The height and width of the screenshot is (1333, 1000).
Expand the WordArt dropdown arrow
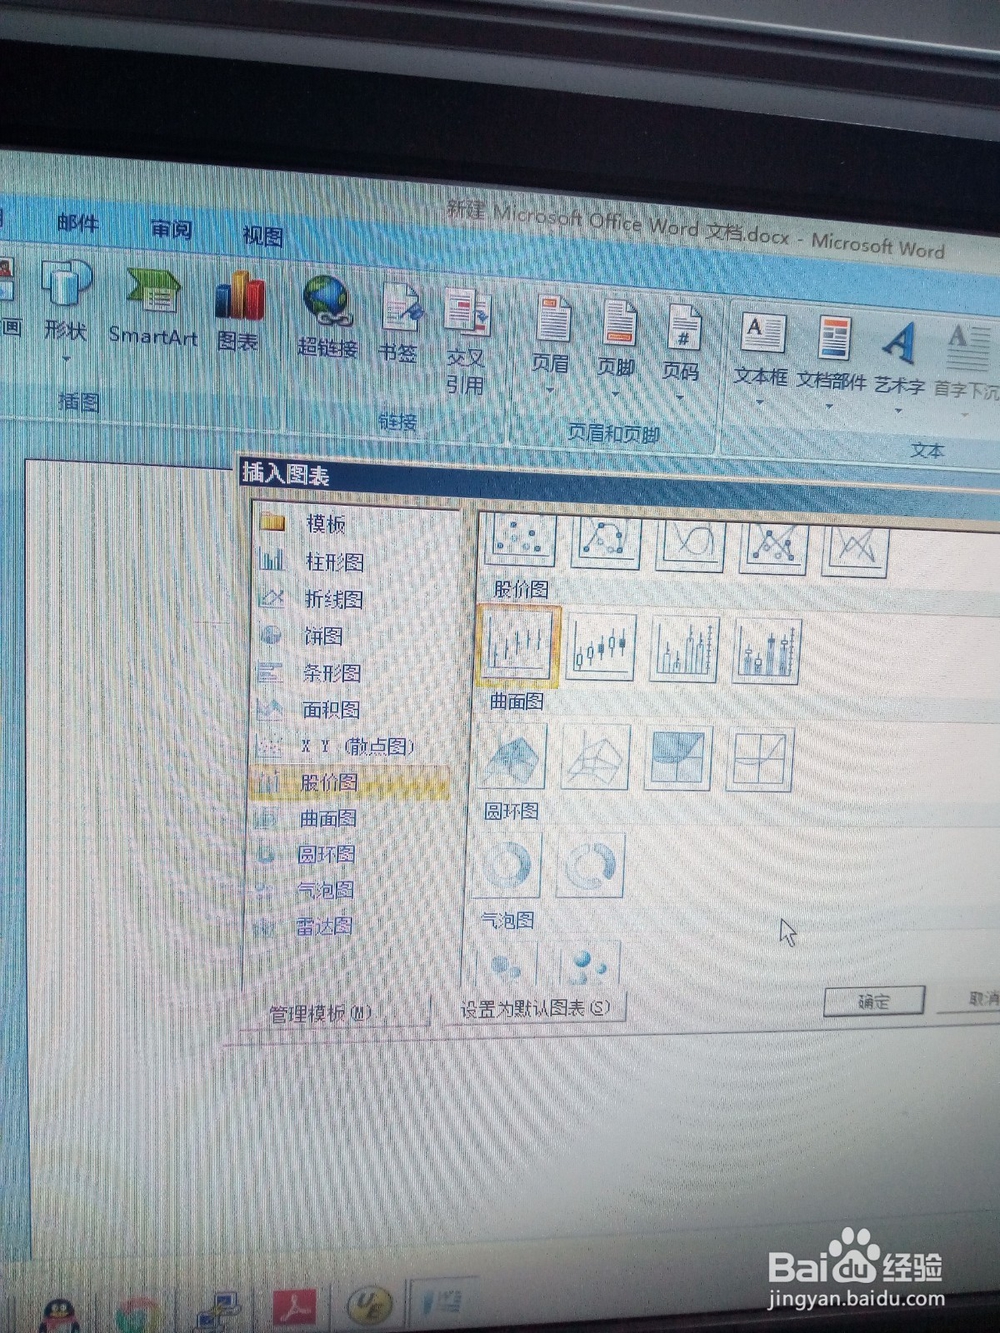(897, 411)
